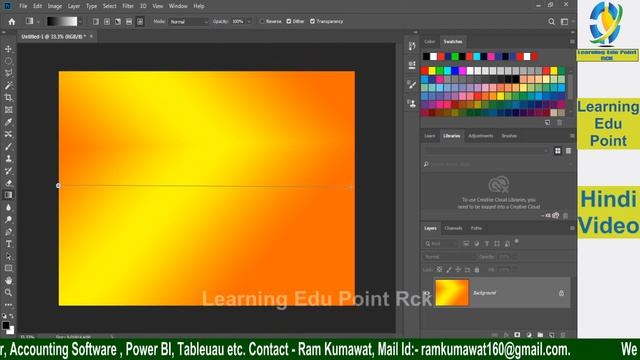
Task: Select the History Brush tool
Action: (x=8, y=171)
